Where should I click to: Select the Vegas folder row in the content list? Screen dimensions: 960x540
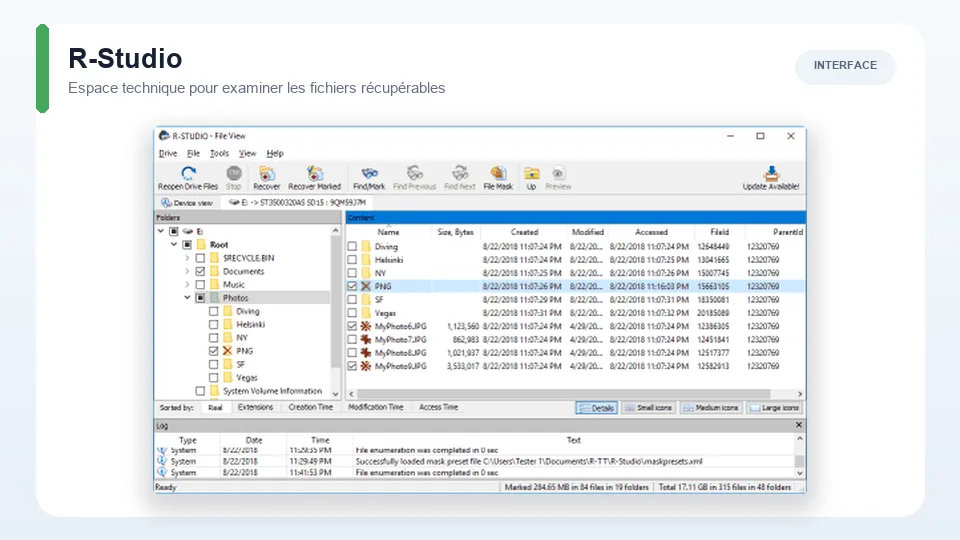pos(576,313)
